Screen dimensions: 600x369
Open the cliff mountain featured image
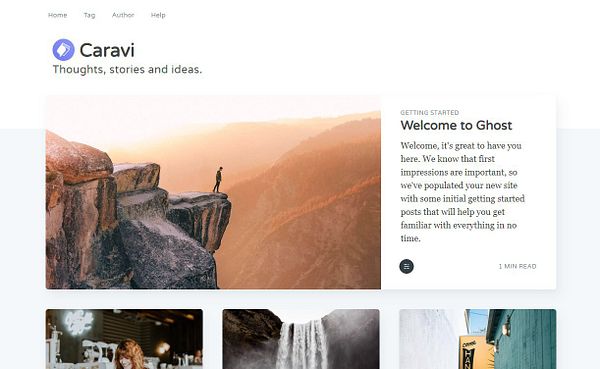click(x=213, y=192)
